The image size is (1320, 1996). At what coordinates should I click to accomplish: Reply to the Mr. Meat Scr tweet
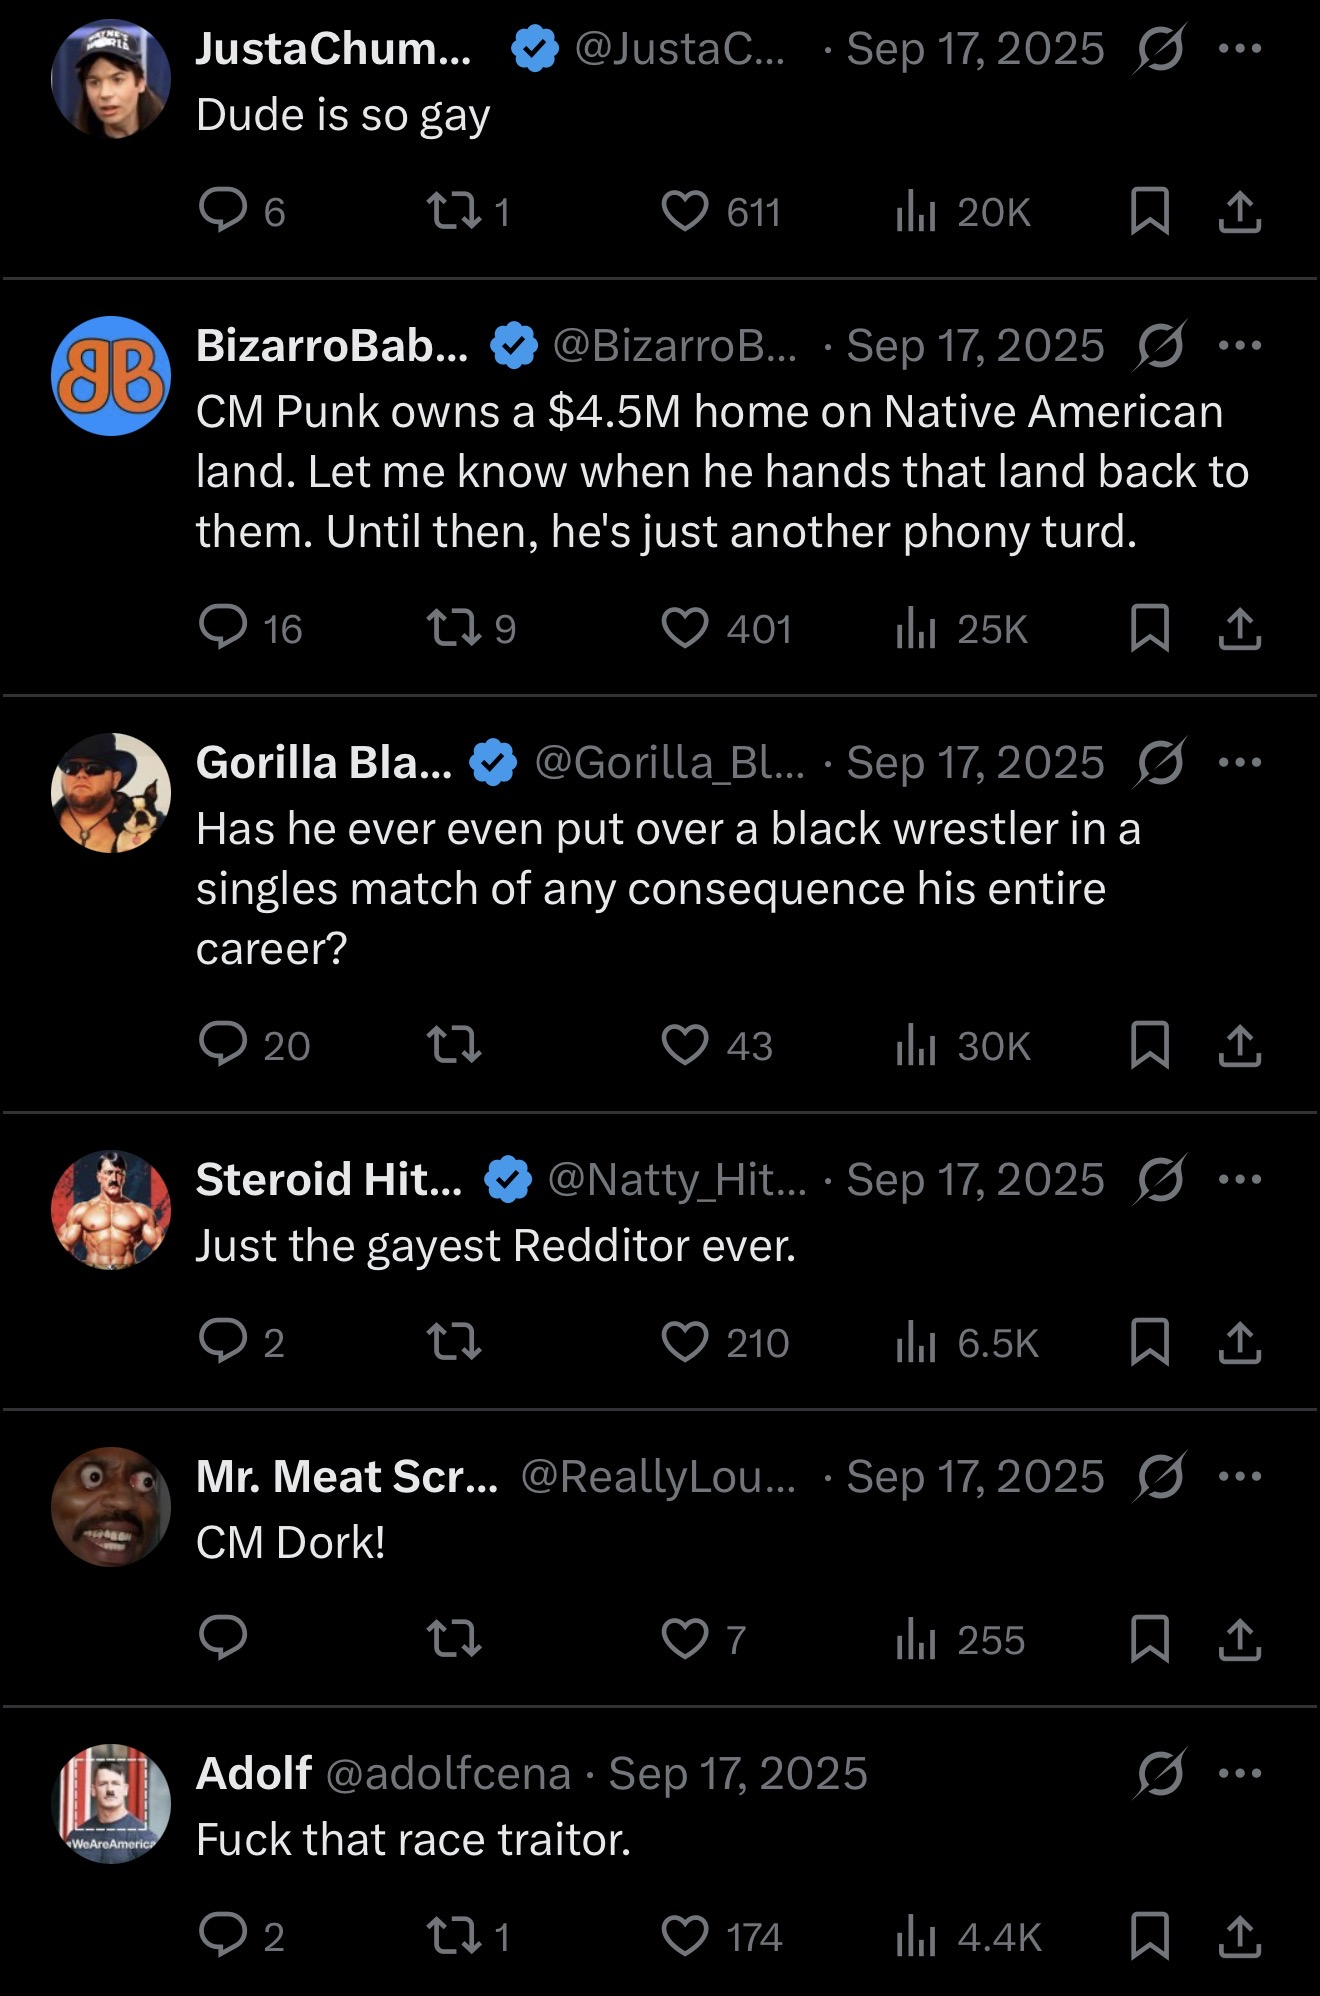(x=223, y=1638)
